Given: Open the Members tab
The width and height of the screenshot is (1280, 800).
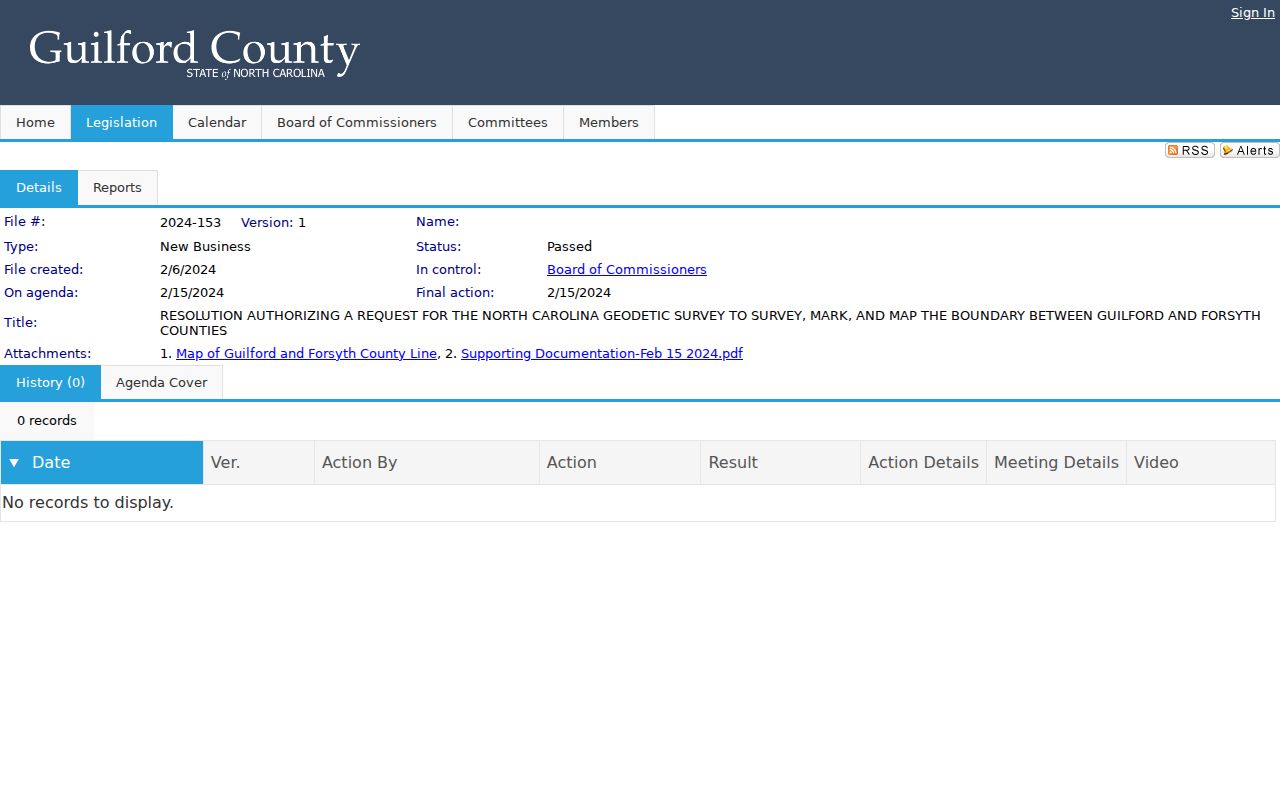Looking at the screenshot, I should click(x=609, y=122).
